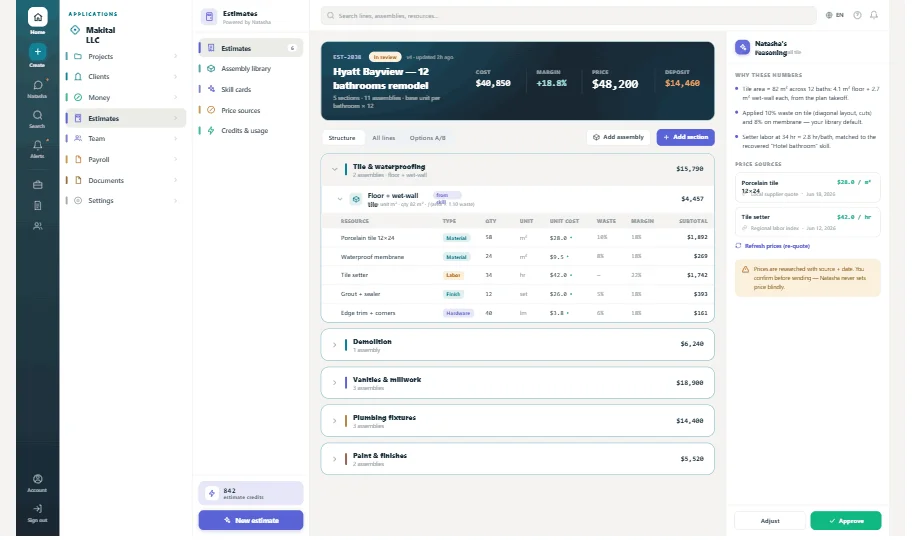924x540 pixels.
Task: Click the $14,460 deposit value
Action: (682, 83)
